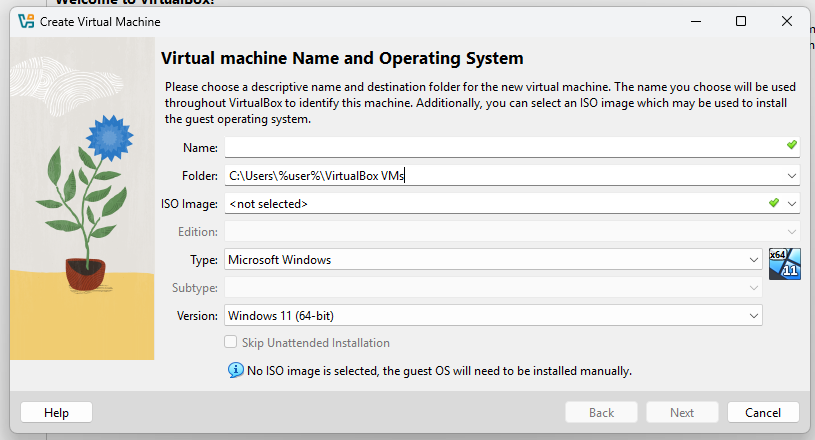The height and width of the screenshot is (440, 815).
Task: Click the 'Edition:' label
Action: (198, 232)
